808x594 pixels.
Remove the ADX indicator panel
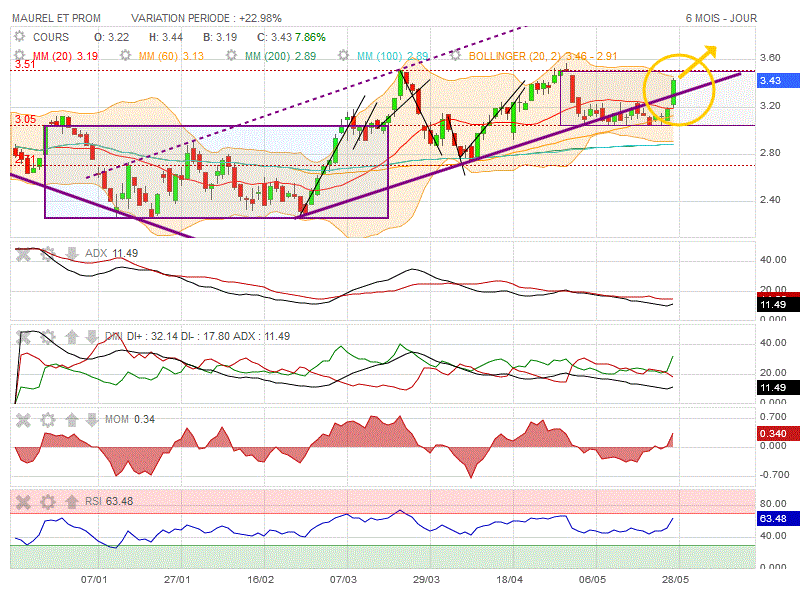23,253
